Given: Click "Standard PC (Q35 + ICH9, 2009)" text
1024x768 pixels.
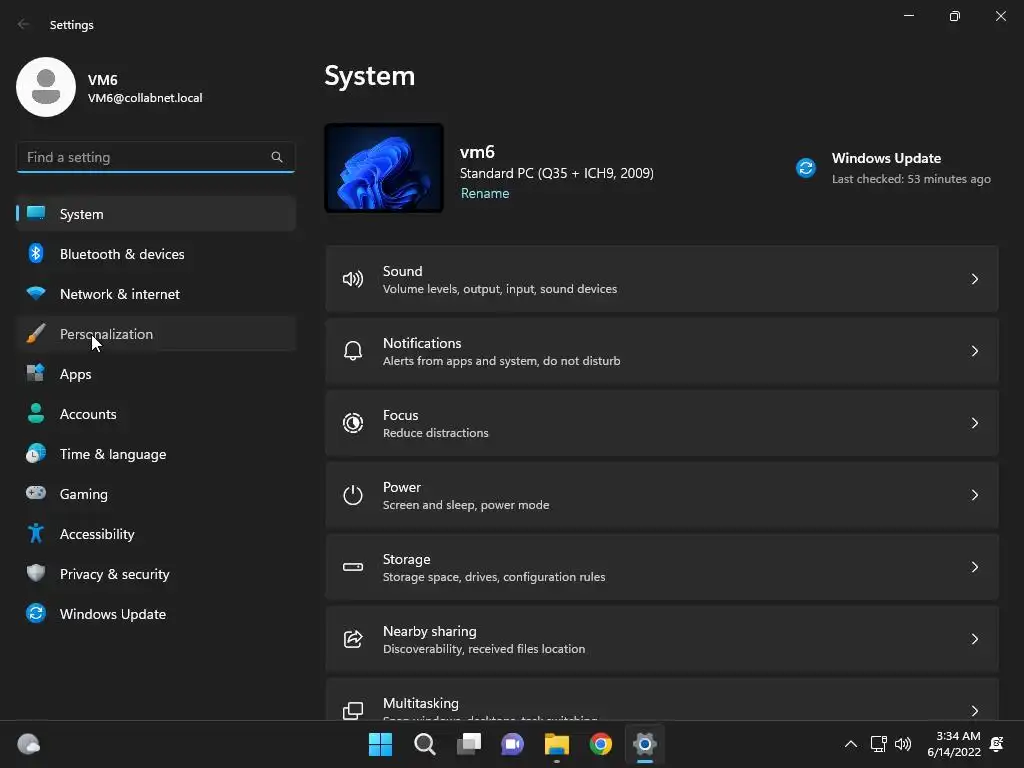Looking at the screenshot, I should [556, 173].
